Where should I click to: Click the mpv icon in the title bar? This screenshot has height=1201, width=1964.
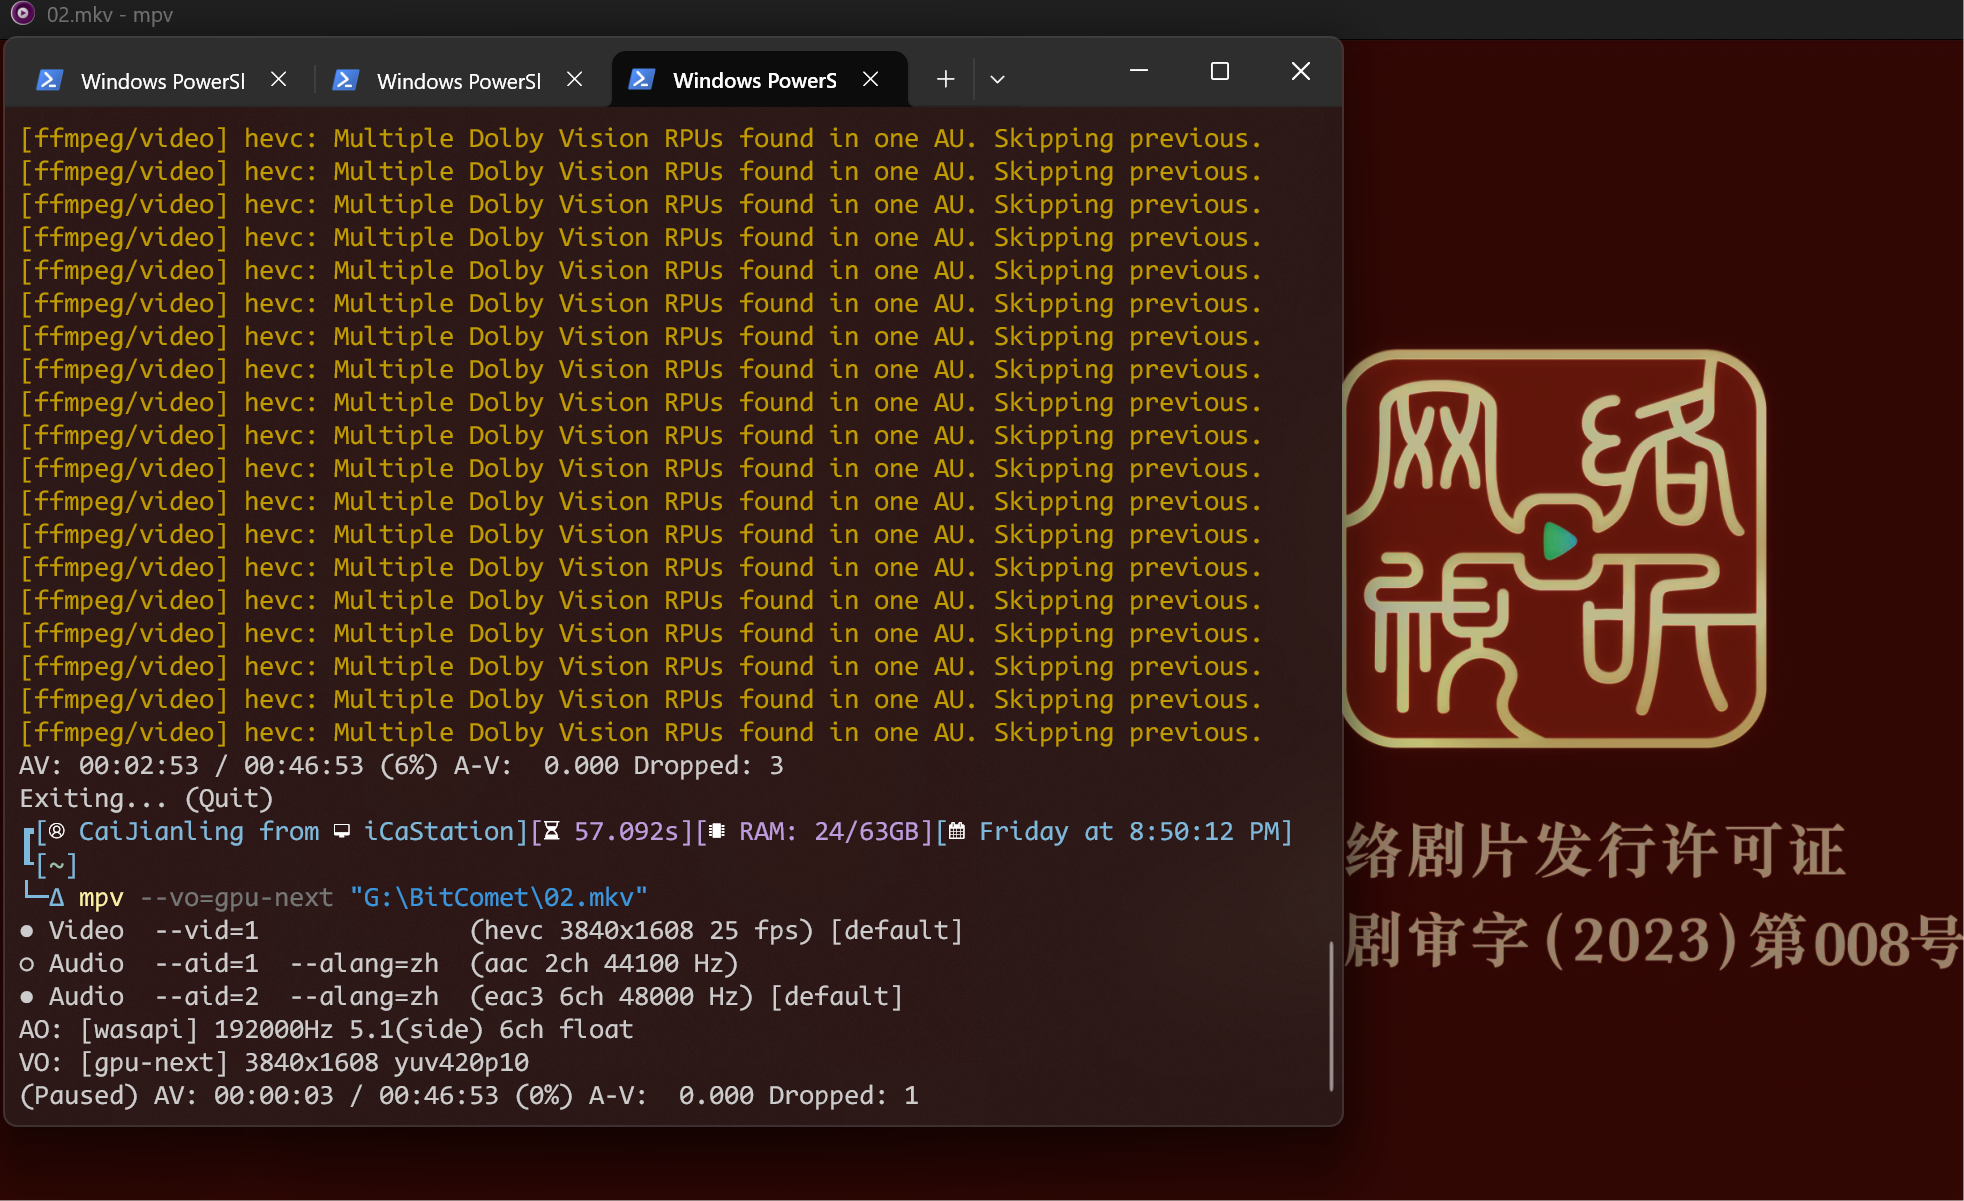tap(22, 14)
